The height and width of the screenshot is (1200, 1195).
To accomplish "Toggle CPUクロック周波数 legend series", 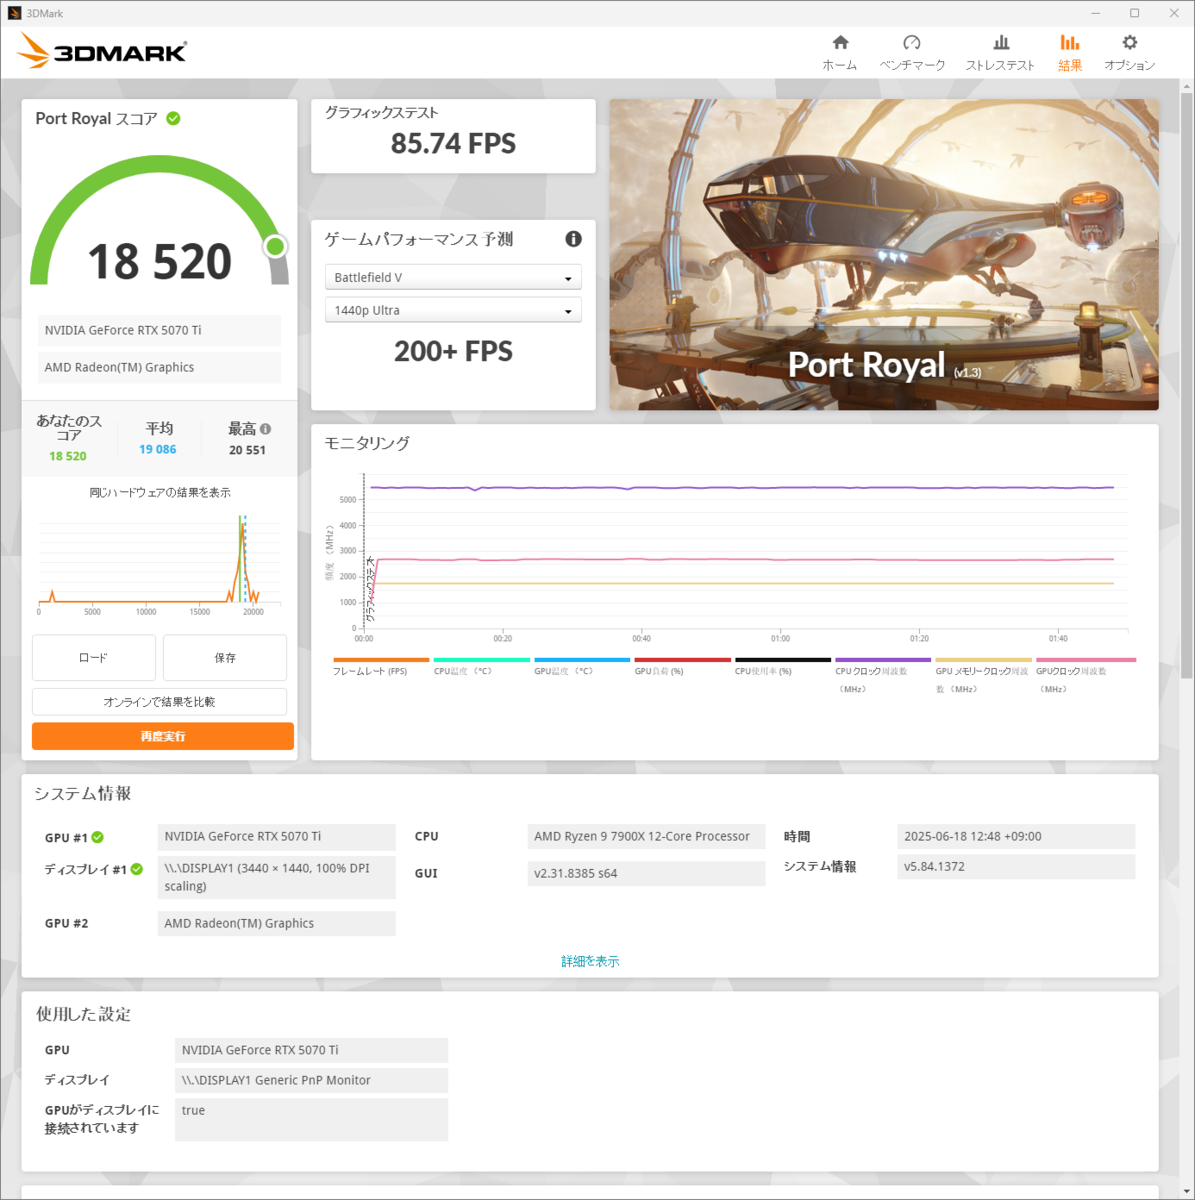I will point(883,676).
